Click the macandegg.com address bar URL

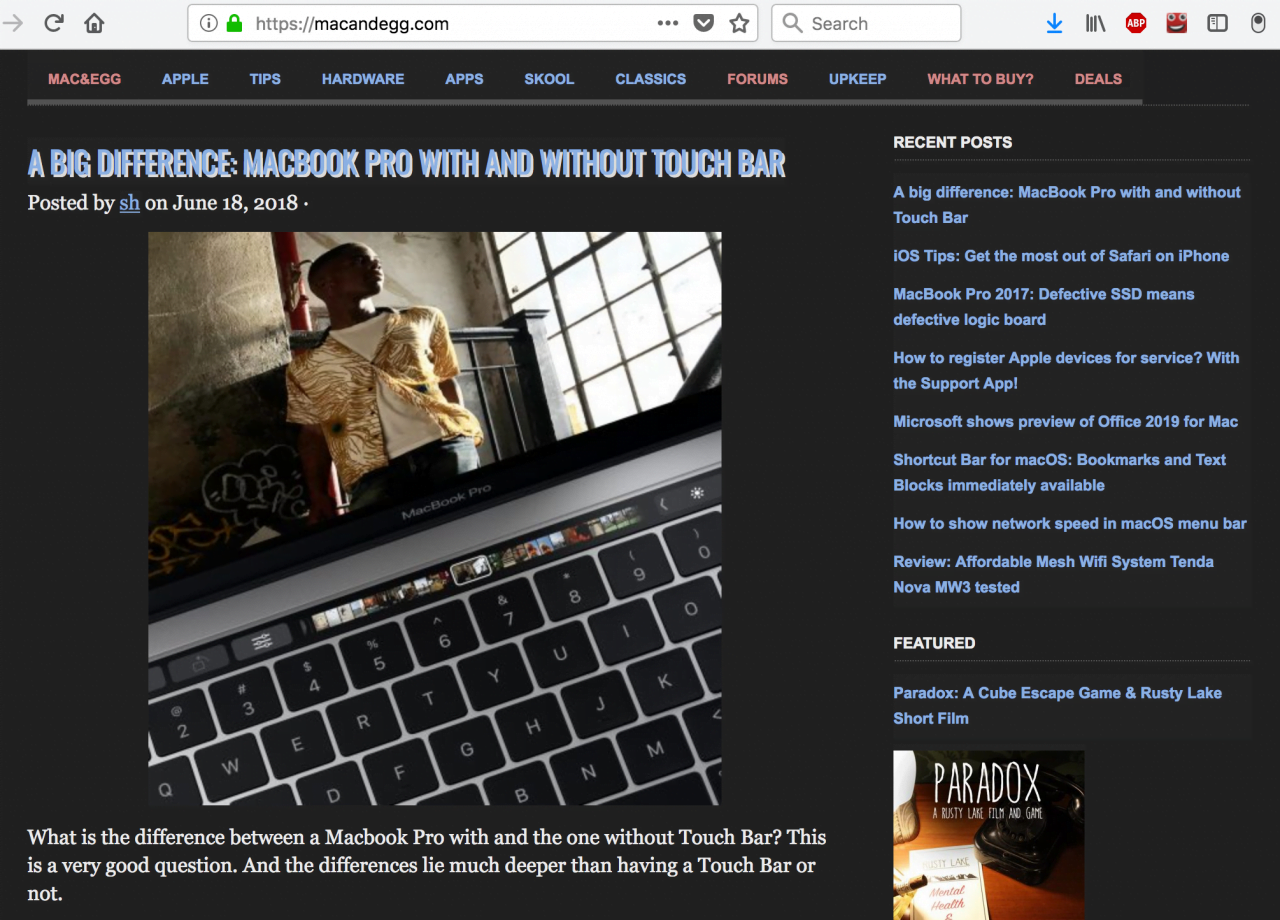pos(352,24)
